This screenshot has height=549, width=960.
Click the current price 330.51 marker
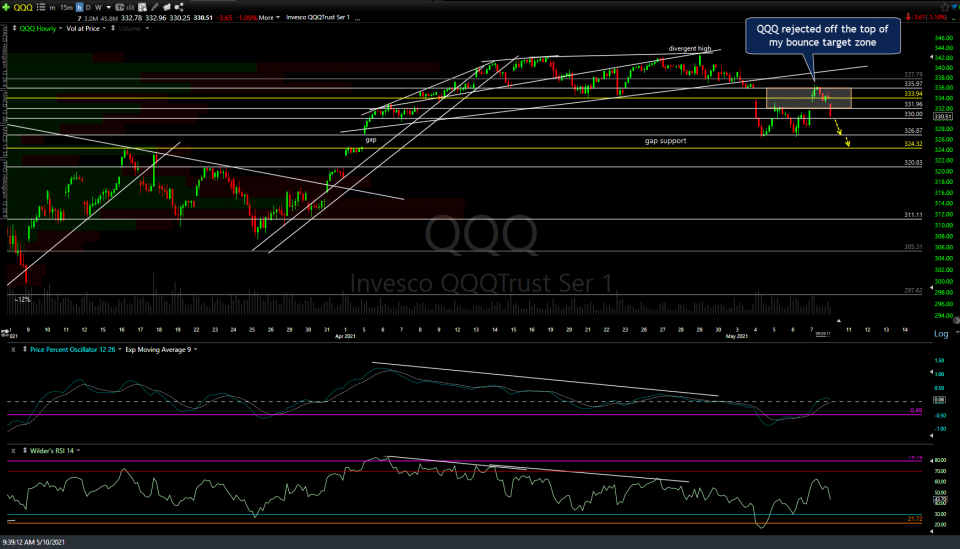(x=943, y=116)
